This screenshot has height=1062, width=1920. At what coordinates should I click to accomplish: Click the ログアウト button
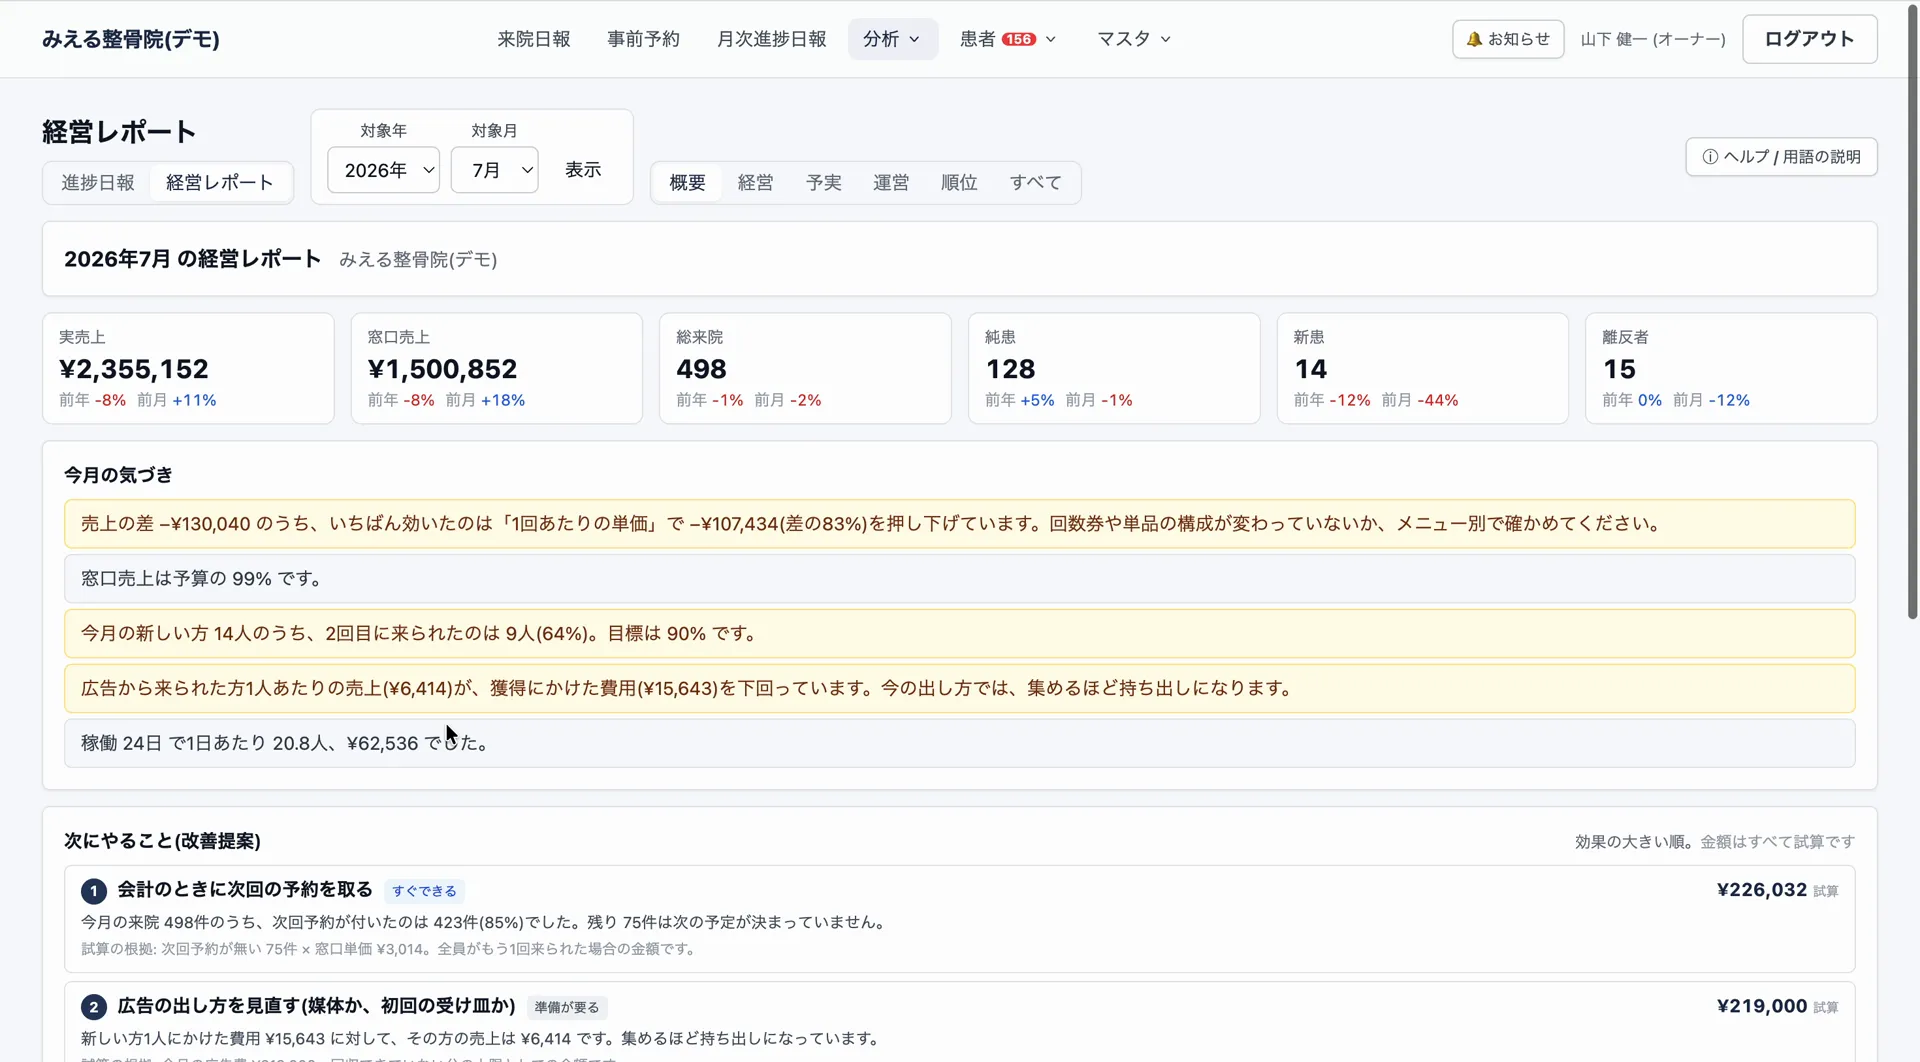[1810, 39]
